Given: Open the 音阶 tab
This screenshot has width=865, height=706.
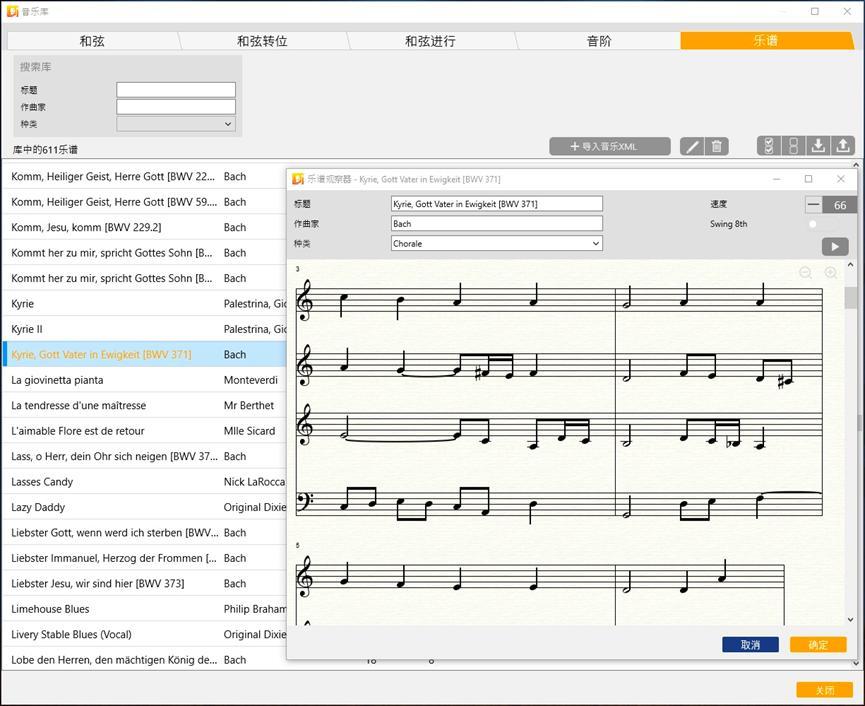Looking at the screenshot, I should coord(599,41).
